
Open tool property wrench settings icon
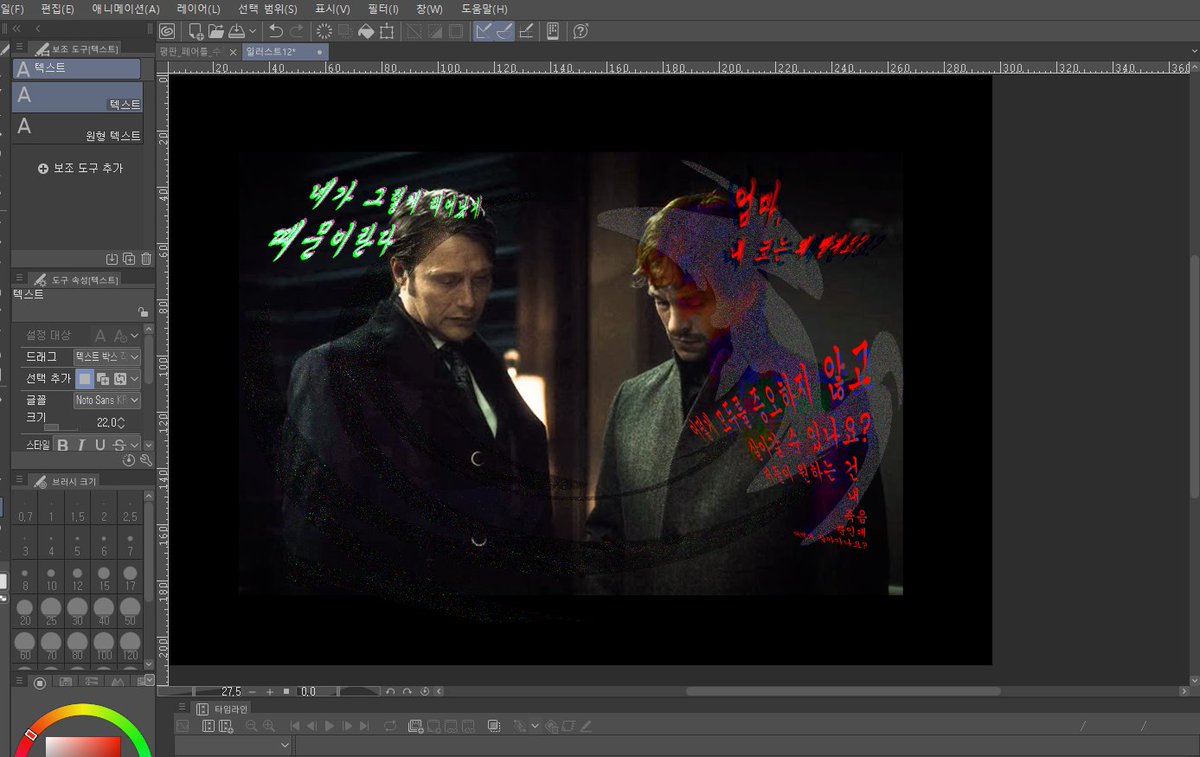point(146,460)
